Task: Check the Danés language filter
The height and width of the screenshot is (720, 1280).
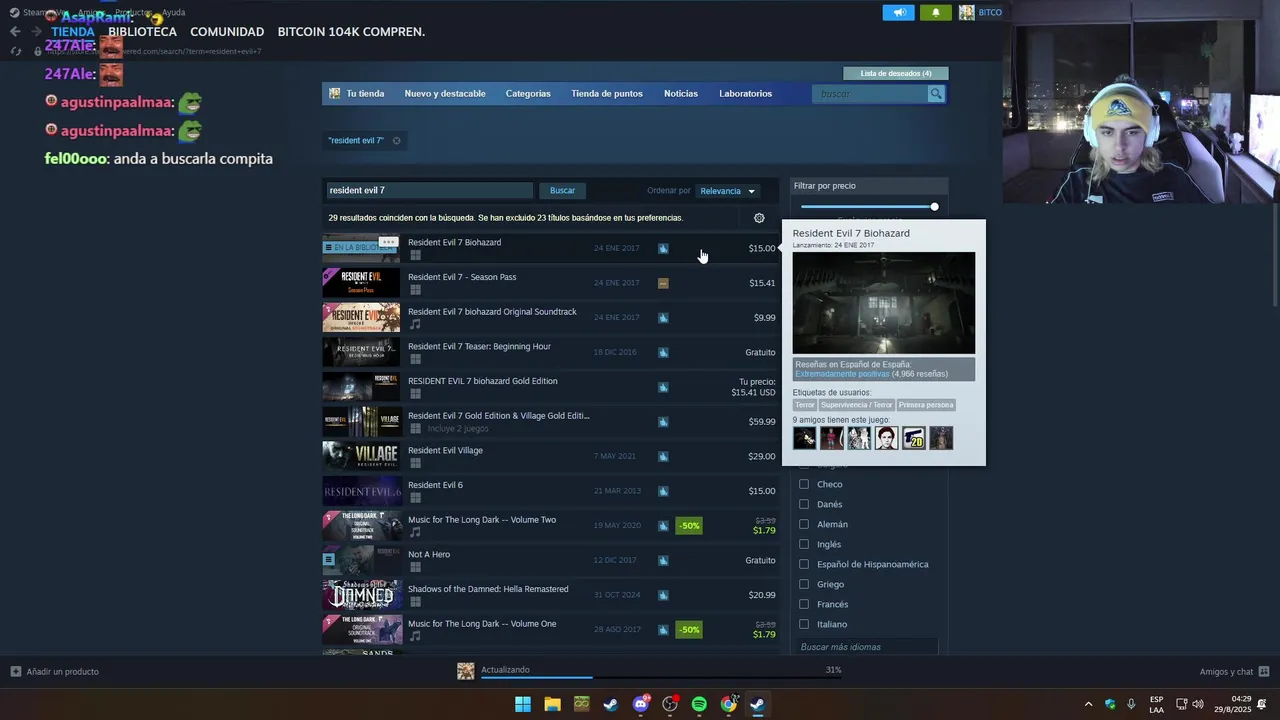Action: [804, 504]
